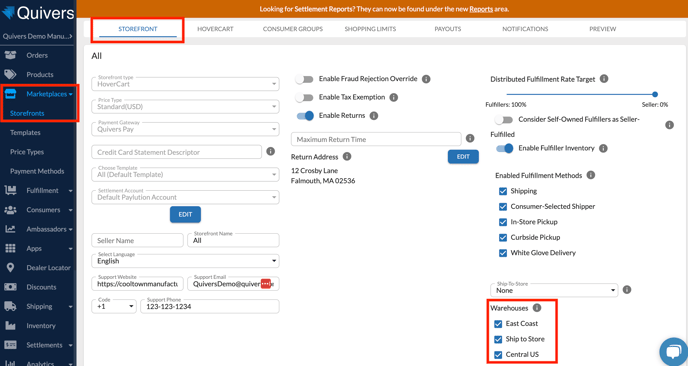Switch to the Notifications tab
The height and width of the screenshot is (366, 688).
(x=525, y=29)
